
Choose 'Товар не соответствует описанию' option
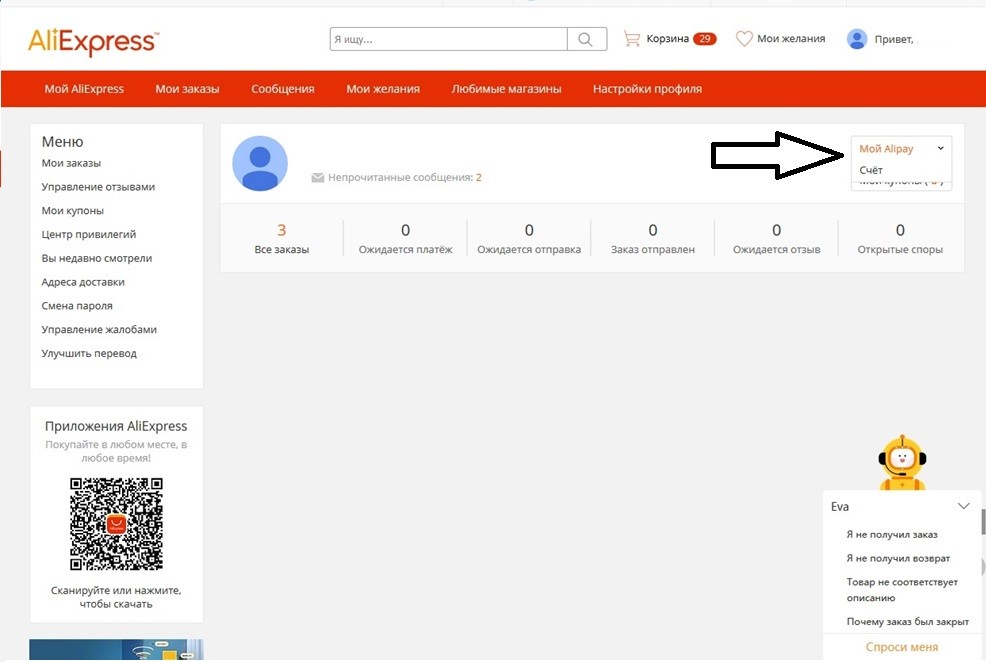click(902, 590)
